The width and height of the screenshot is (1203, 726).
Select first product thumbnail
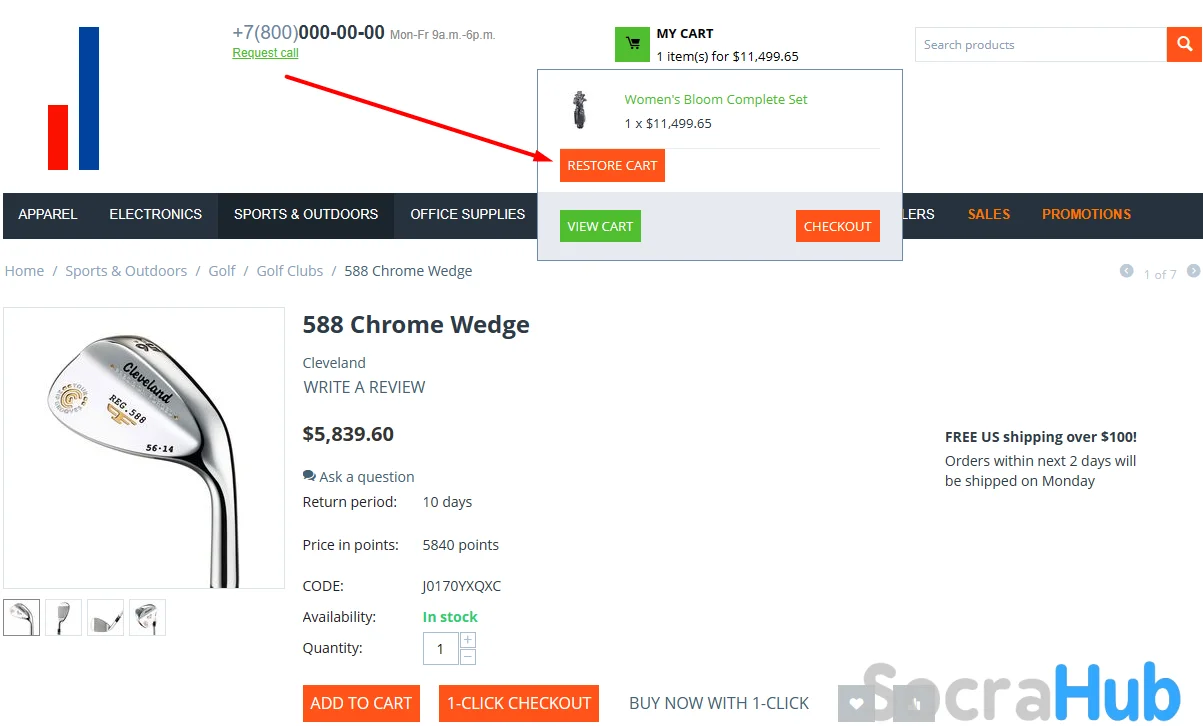point(22,617)
